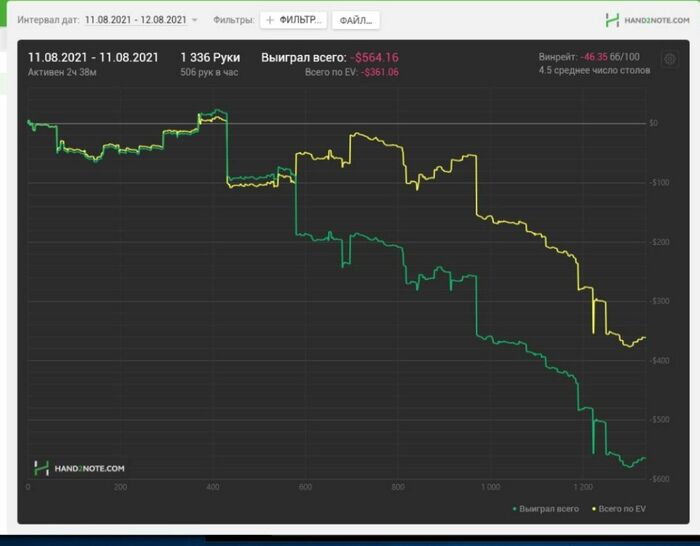Select the -$564.16 total winnings value
Screen dimensions: 700x546
375,58
